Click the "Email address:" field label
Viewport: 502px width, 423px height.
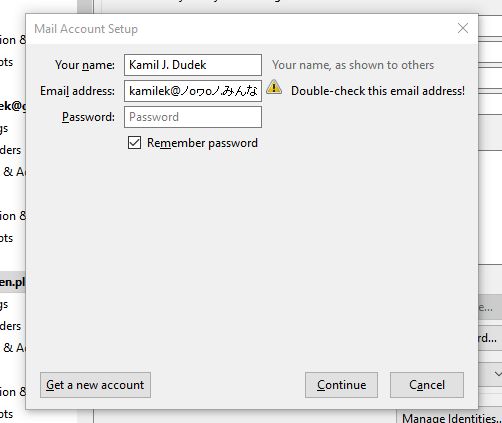77,91
